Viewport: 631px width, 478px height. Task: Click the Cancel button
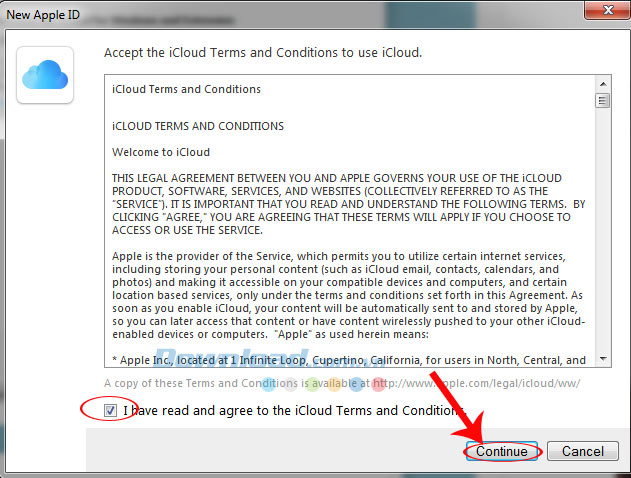pyautogui.click(x=583, y=451)
